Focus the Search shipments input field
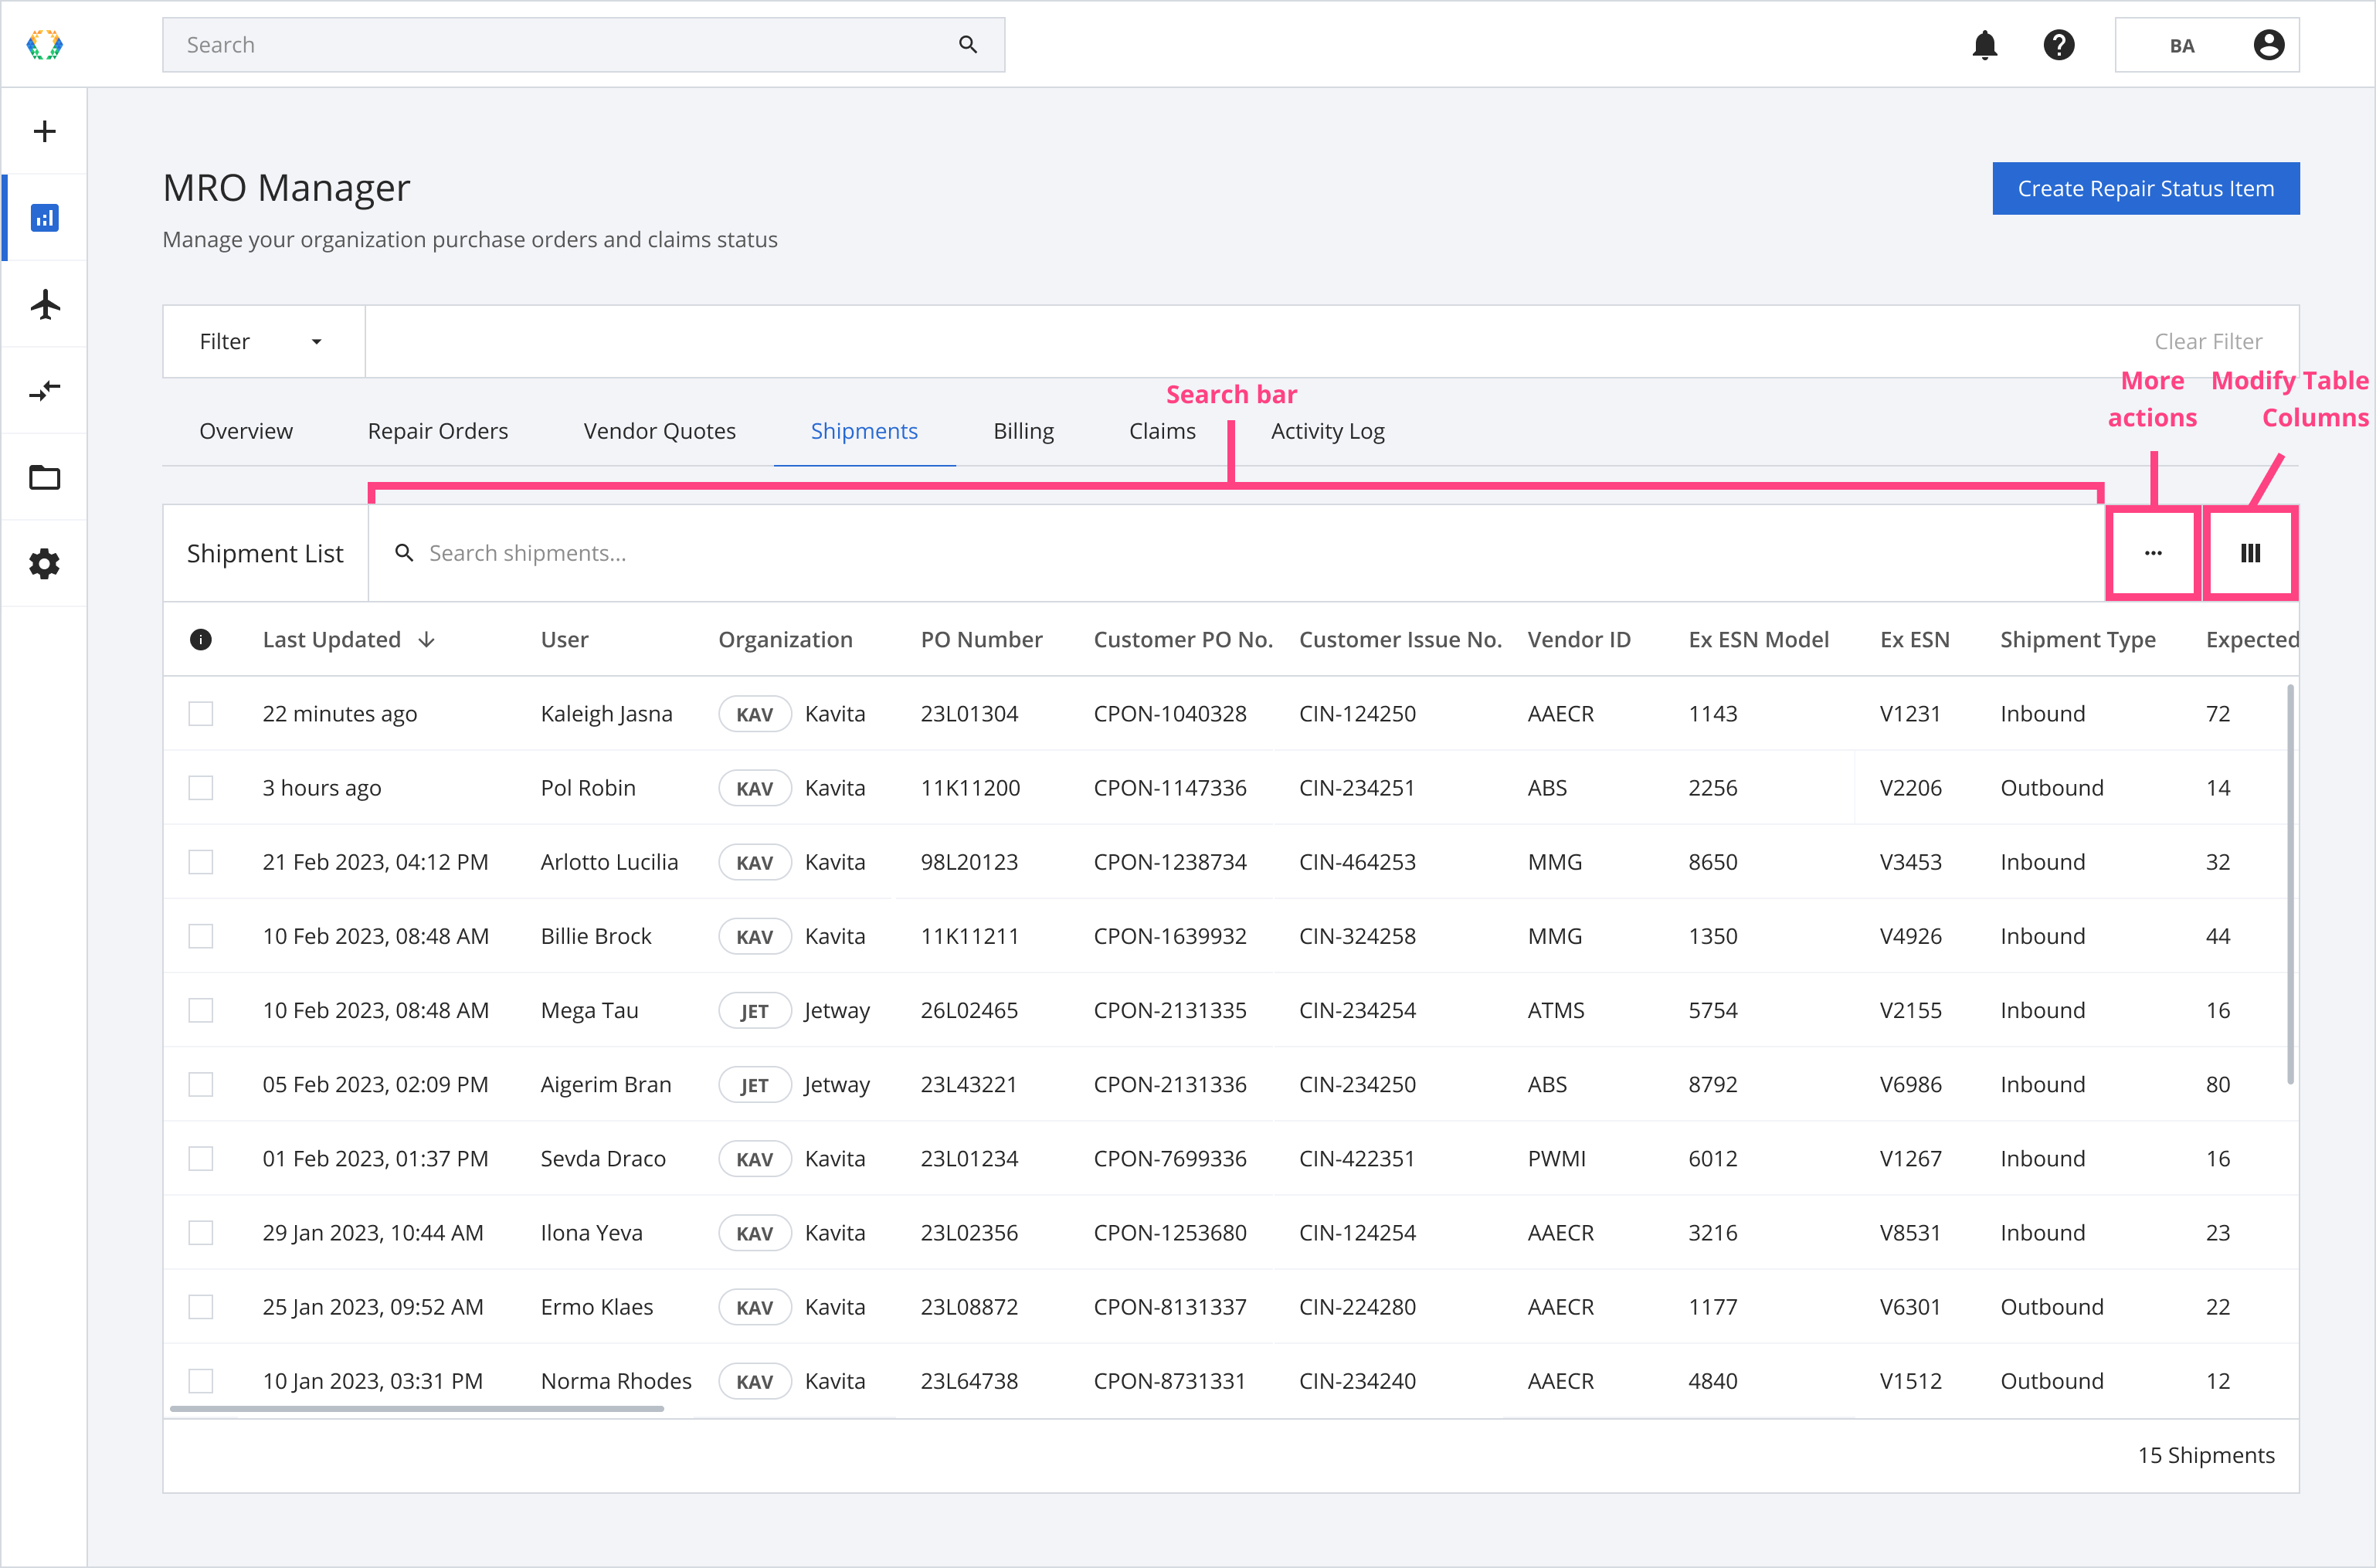Screen dimensions: 2376x1568 [1237, 553]
